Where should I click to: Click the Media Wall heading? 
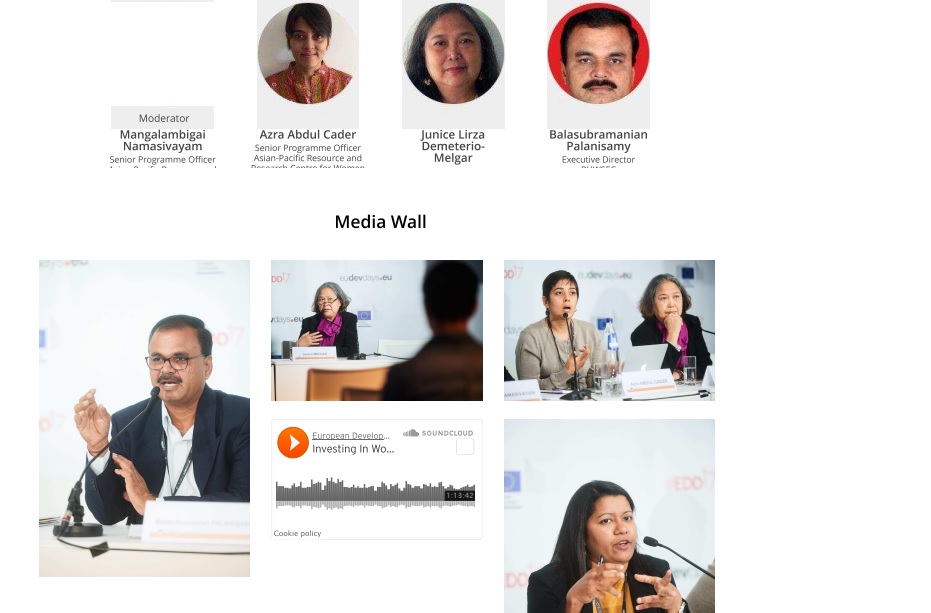381,222
